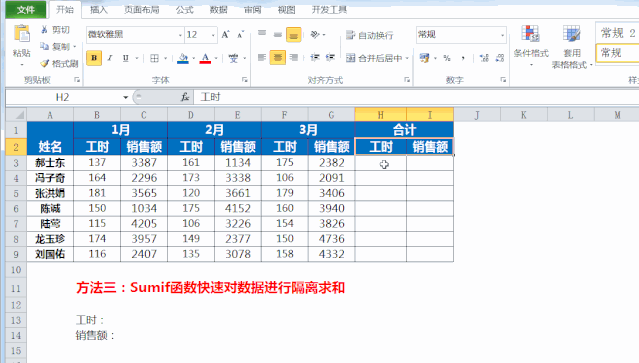Open Format as Table (套用表格格式)
The image size is (639, 363).
572,46
